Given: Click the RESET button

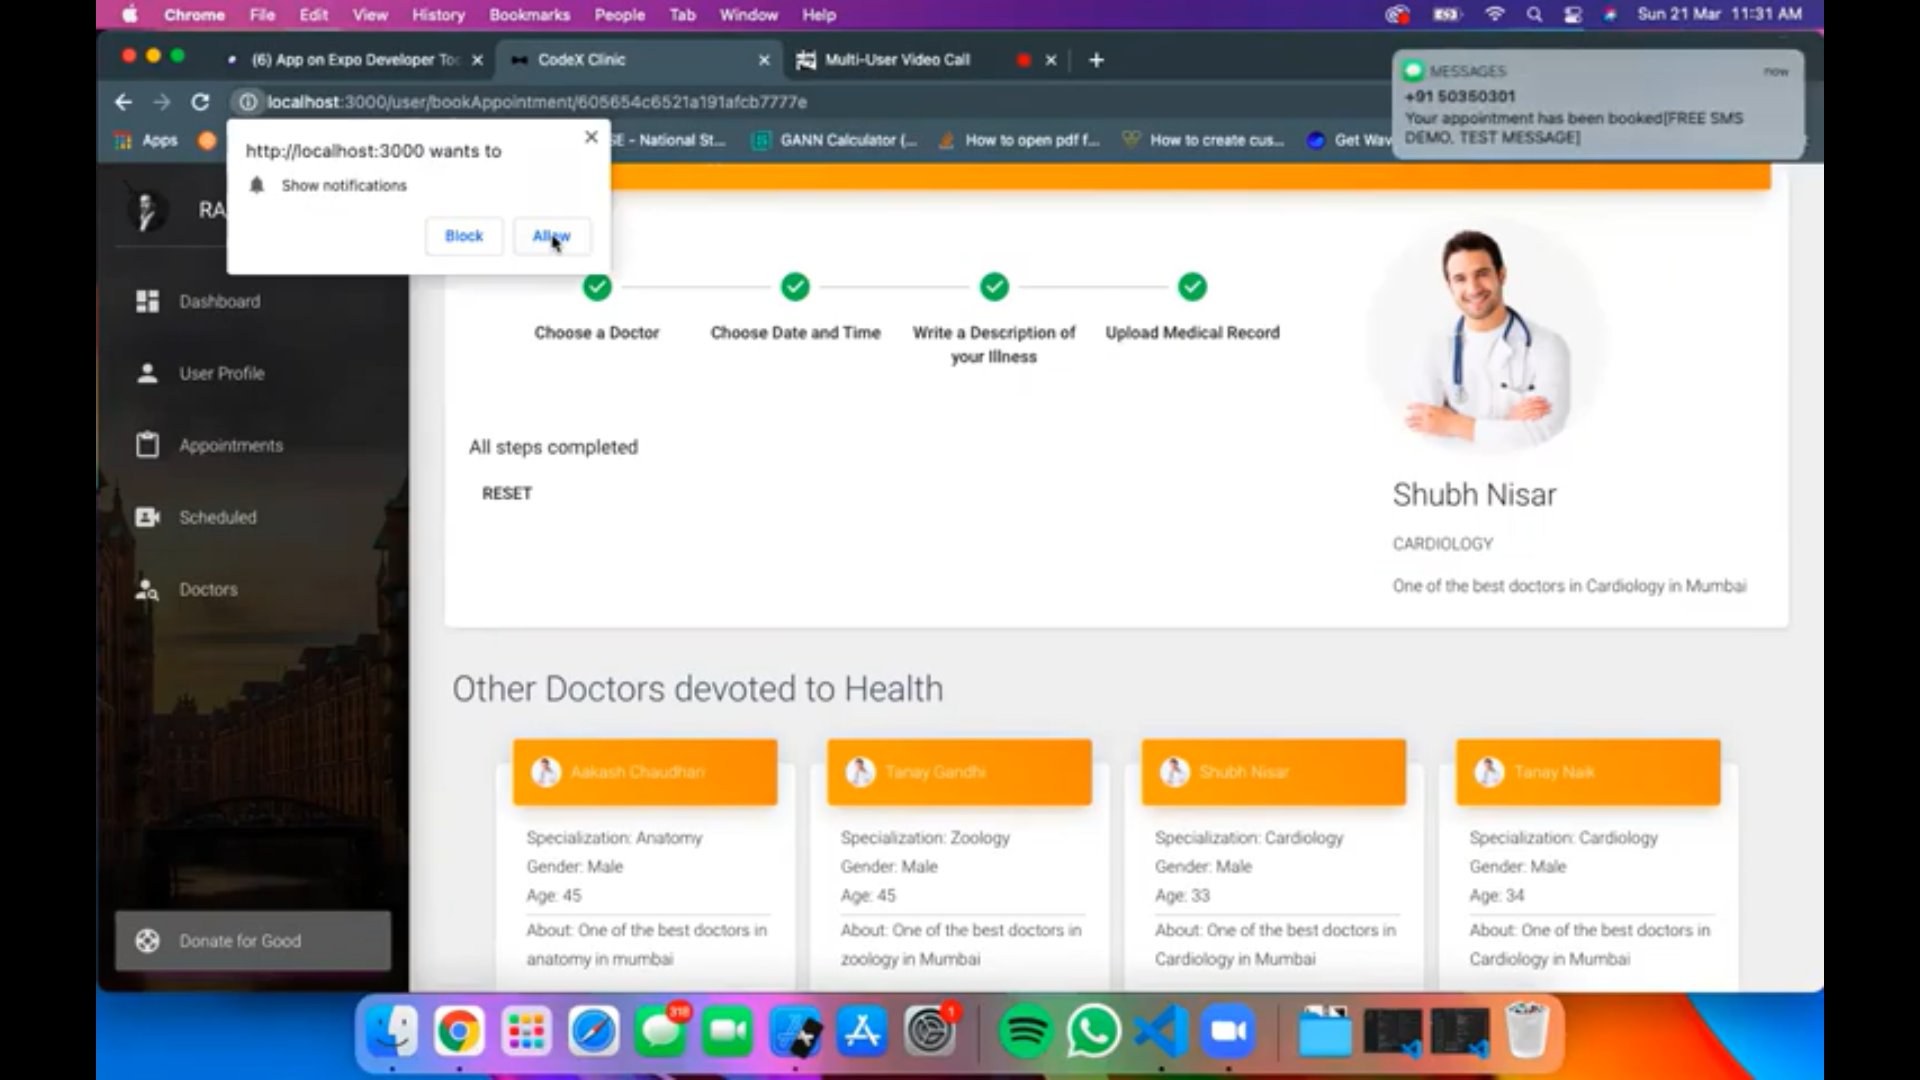Looking at the screenshot, I should [x=507, y=493].
